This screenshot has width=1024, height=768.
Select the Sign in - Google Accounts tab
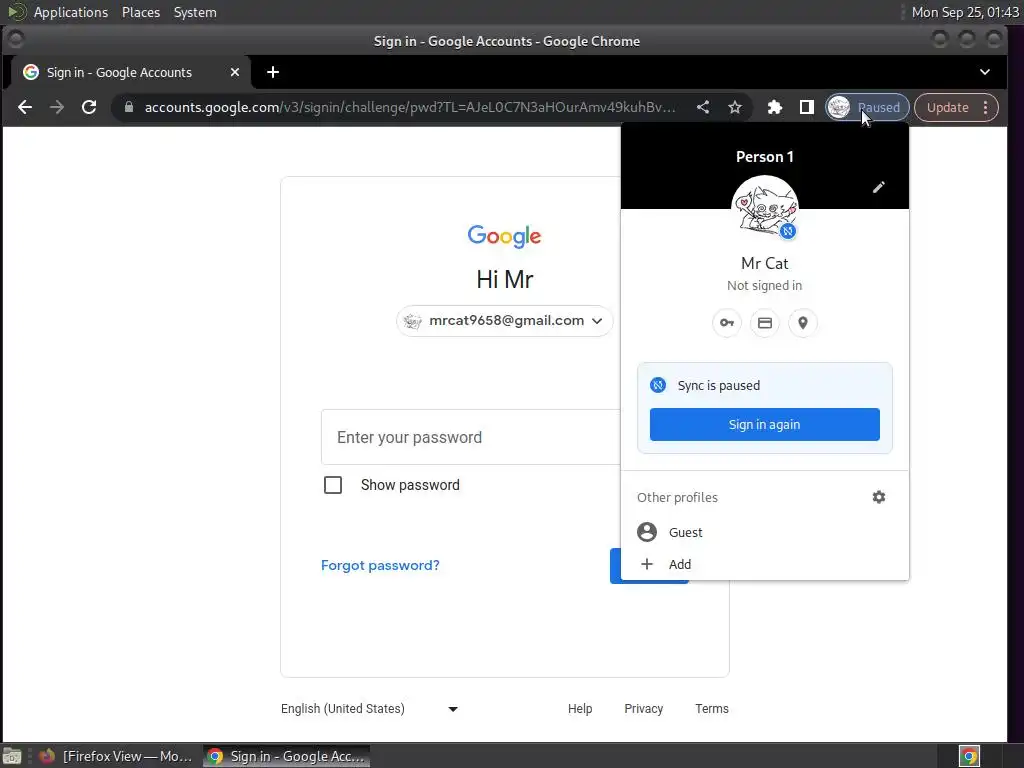click(131, 72)
